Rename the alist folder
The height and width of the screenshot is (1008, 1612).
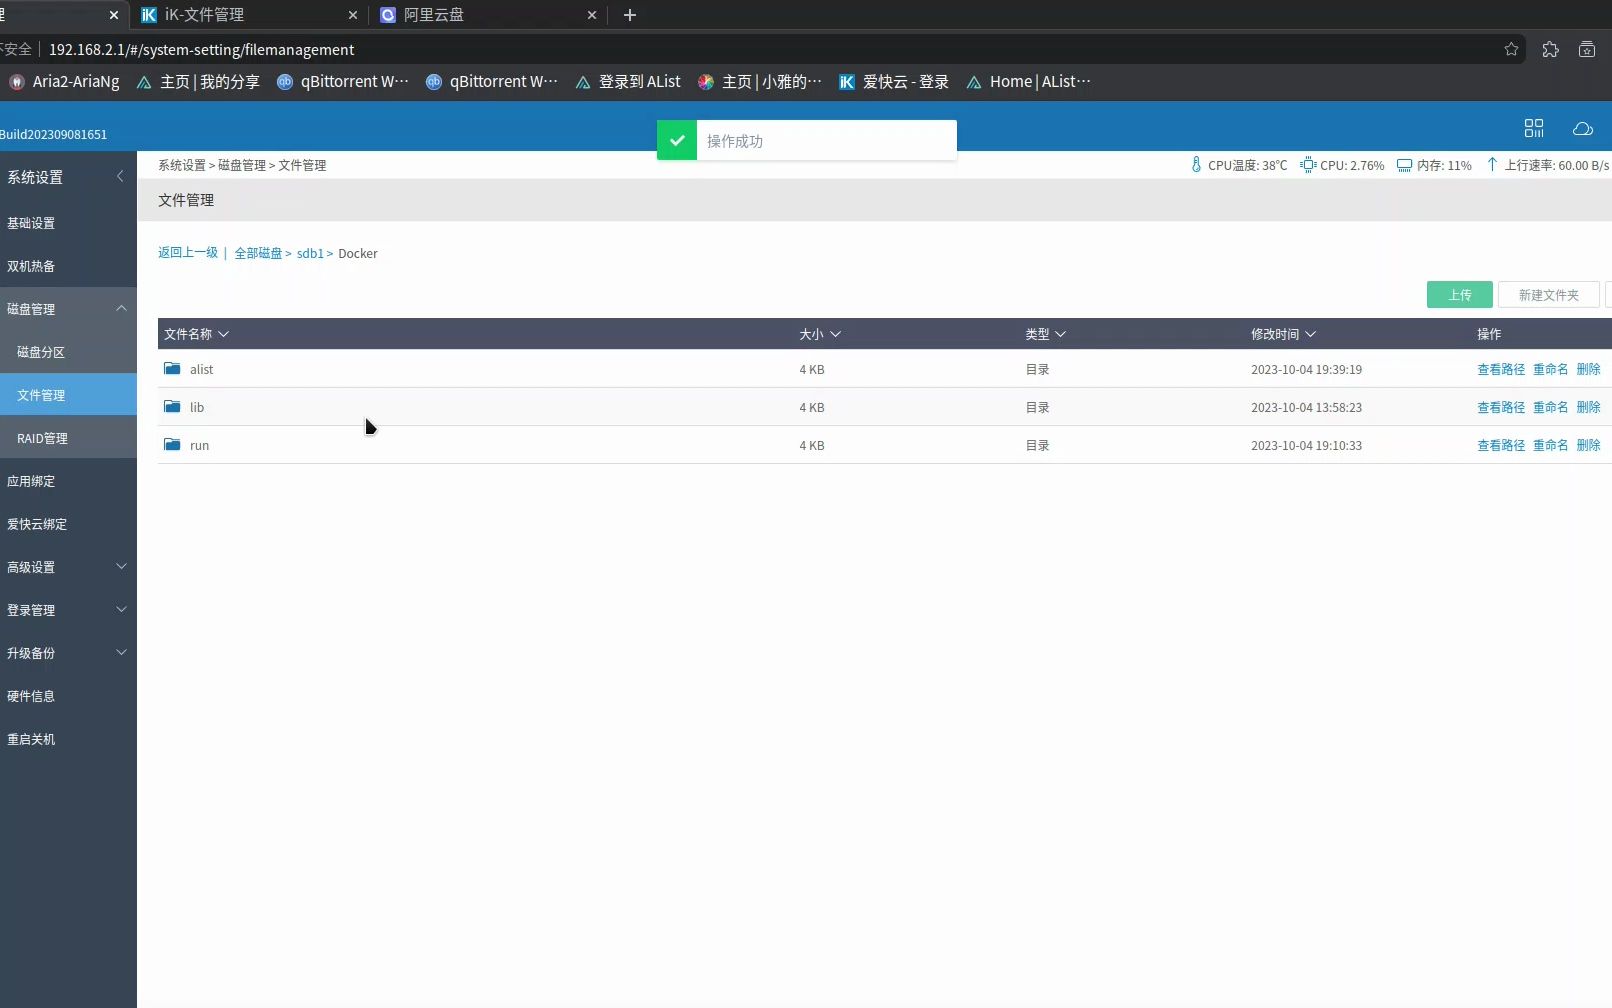tap(1550, 369)
